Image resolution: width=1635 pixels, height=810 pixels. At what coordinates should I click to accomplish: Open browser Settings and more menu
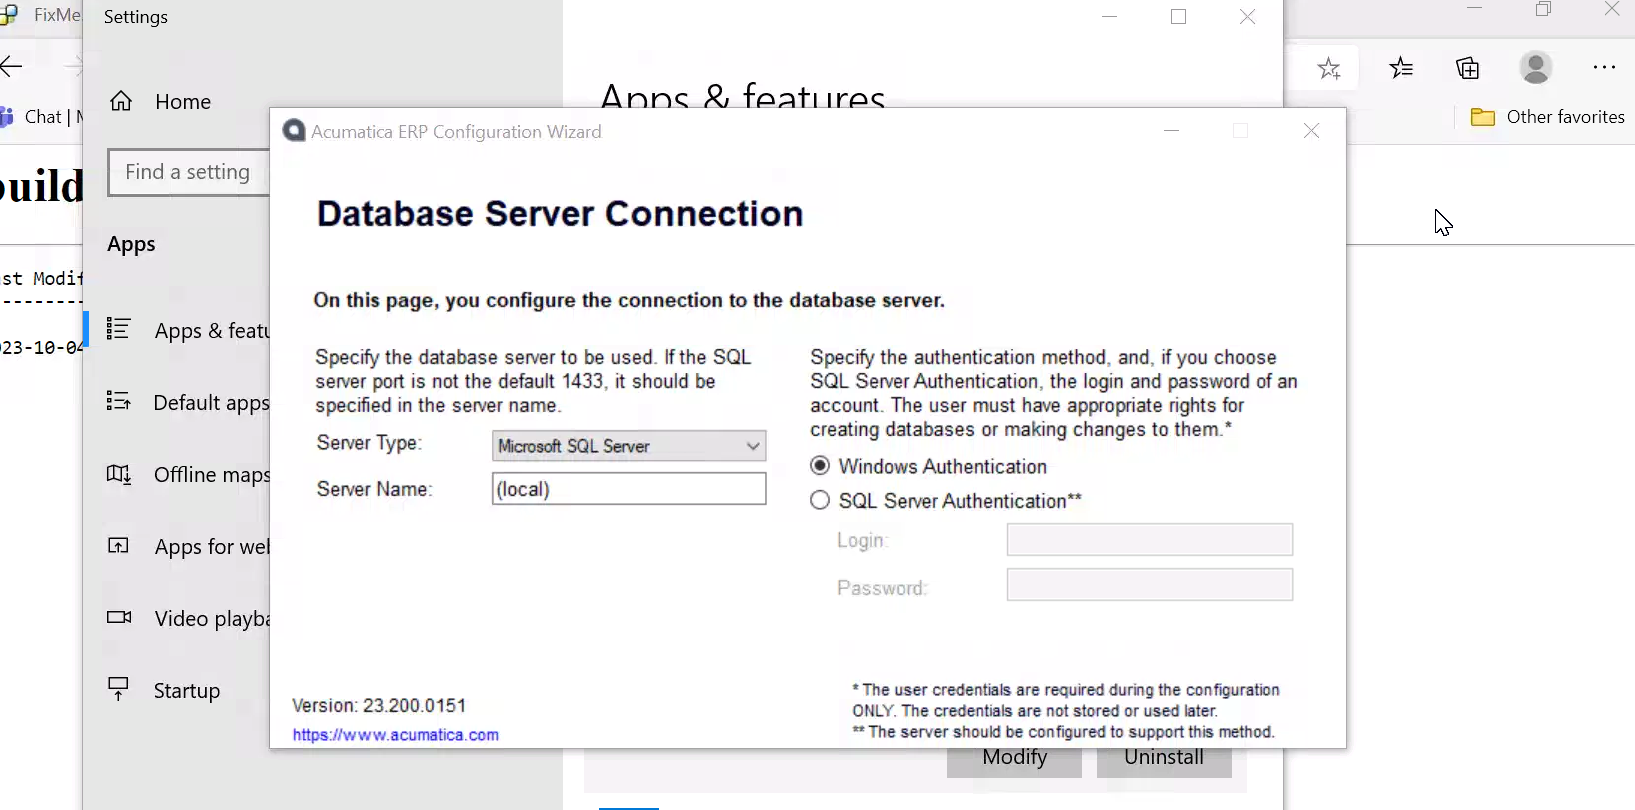tap(1604, 67)
